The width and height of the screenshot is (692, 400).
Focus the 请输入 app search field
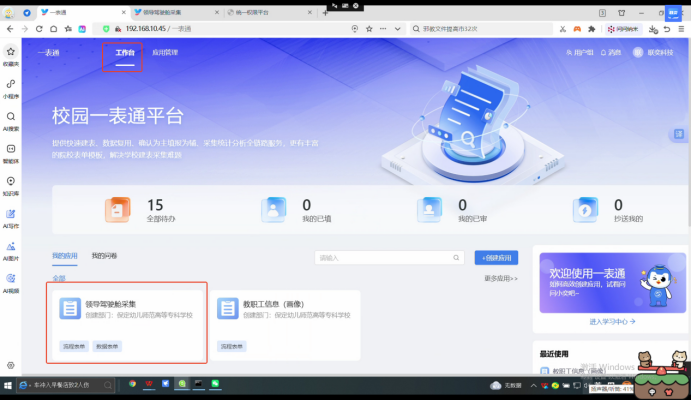pos(389,258)
